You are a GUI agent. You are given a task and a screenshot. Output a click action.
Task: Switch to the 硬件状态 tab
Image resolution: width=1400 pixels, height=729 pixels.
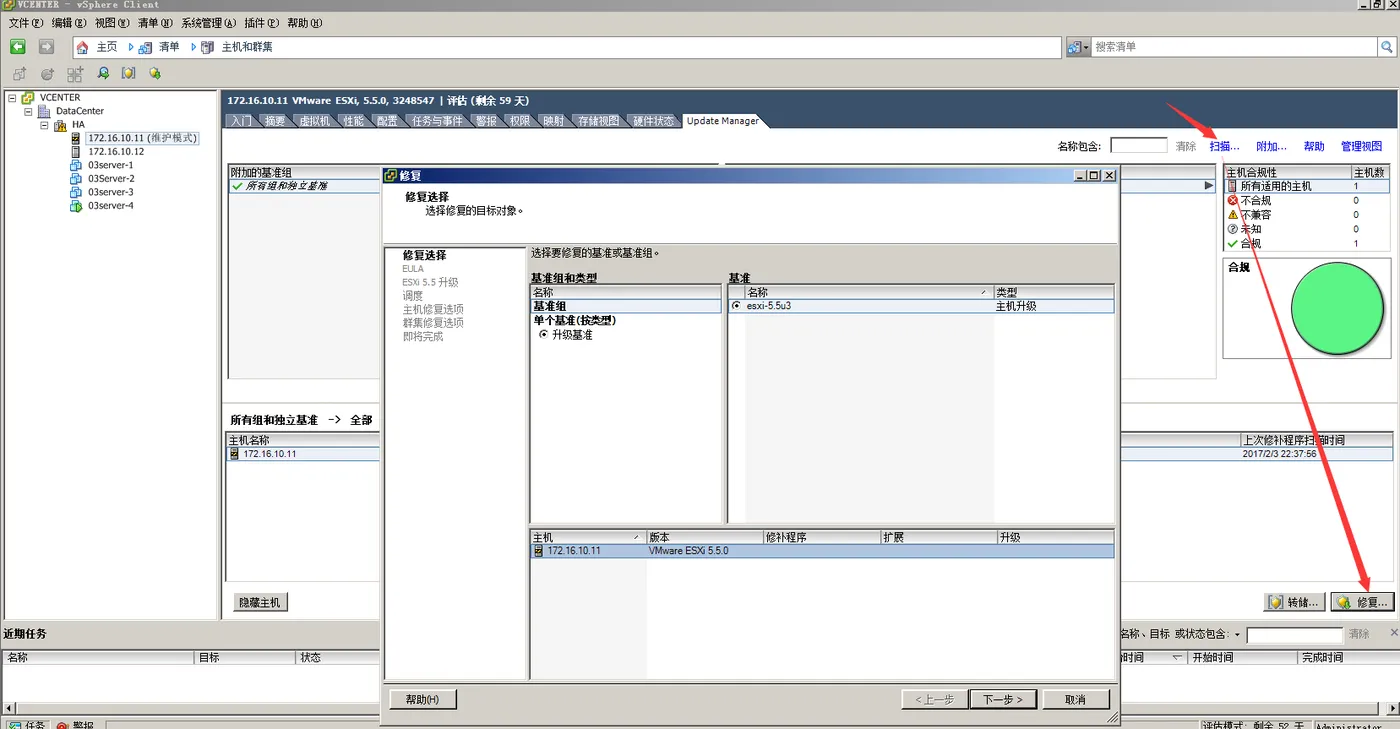pos(653,121)
